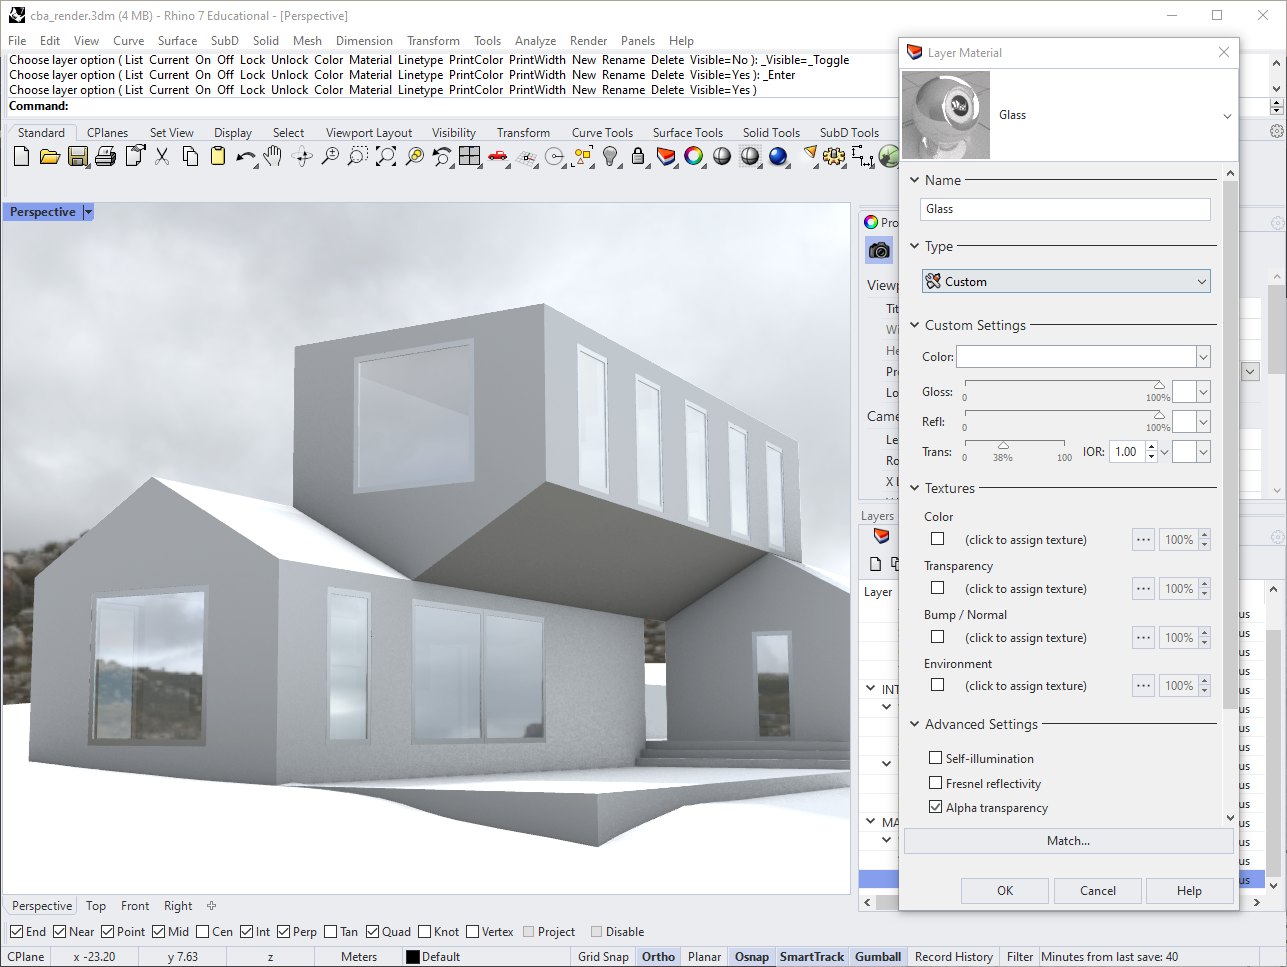Screen dimensions: 1287x967
Task: Click the Lock objects padlock icon
Action: (638, 156)
